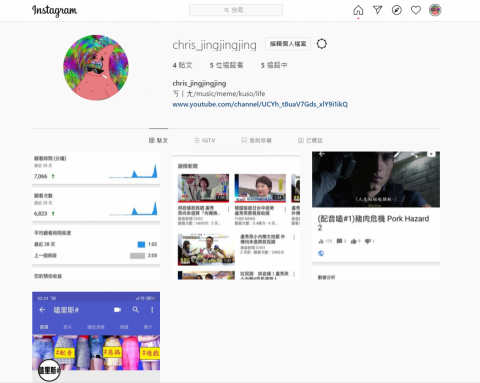The image size is (480, 383).
Task: Click three-dot menu in blue channel post
Action: [x=152, y=310]
